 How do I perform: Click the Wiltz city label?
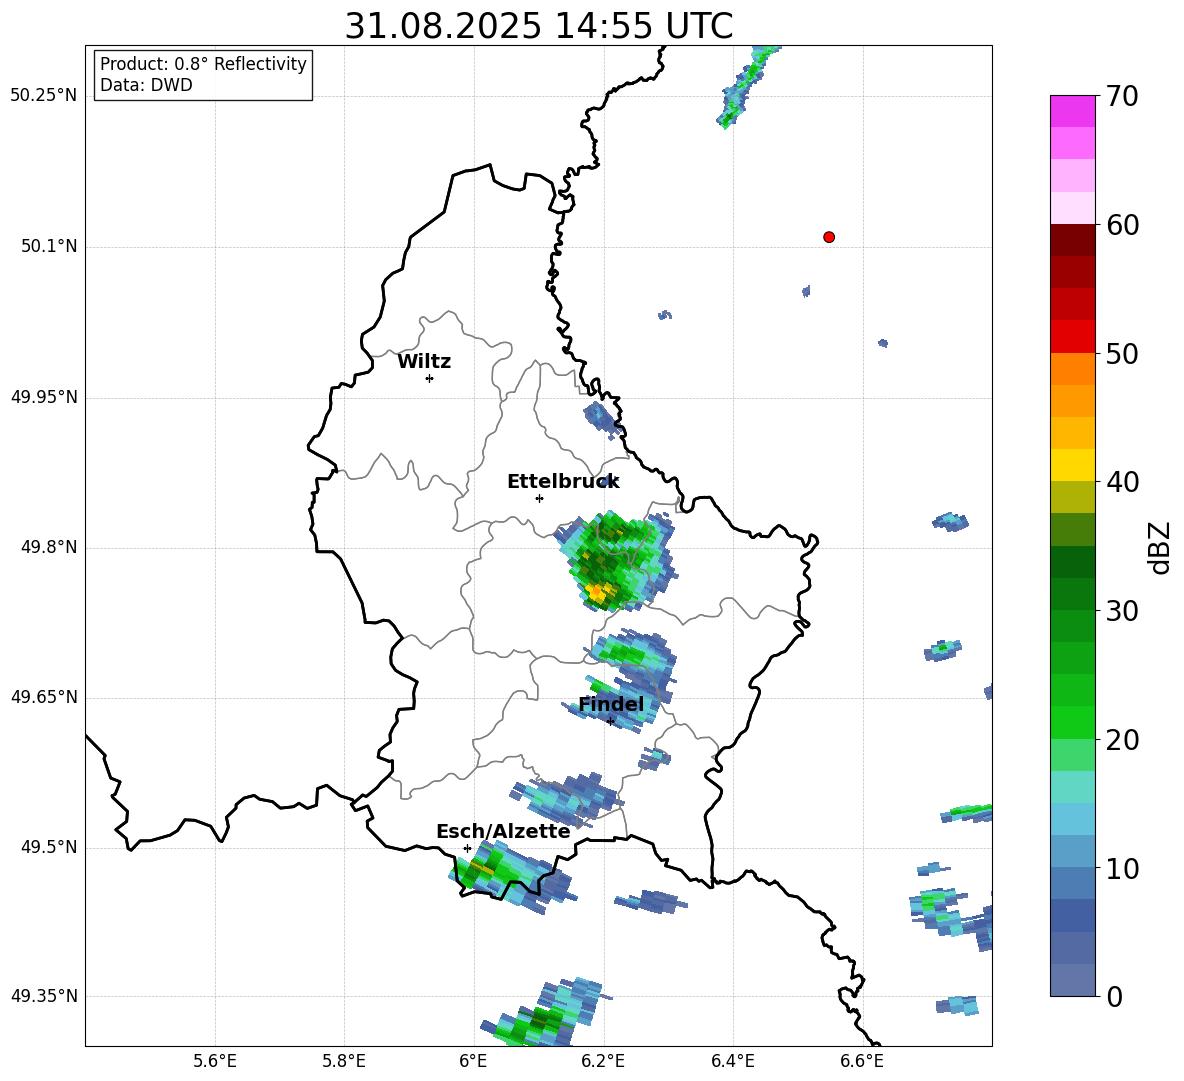424,362
